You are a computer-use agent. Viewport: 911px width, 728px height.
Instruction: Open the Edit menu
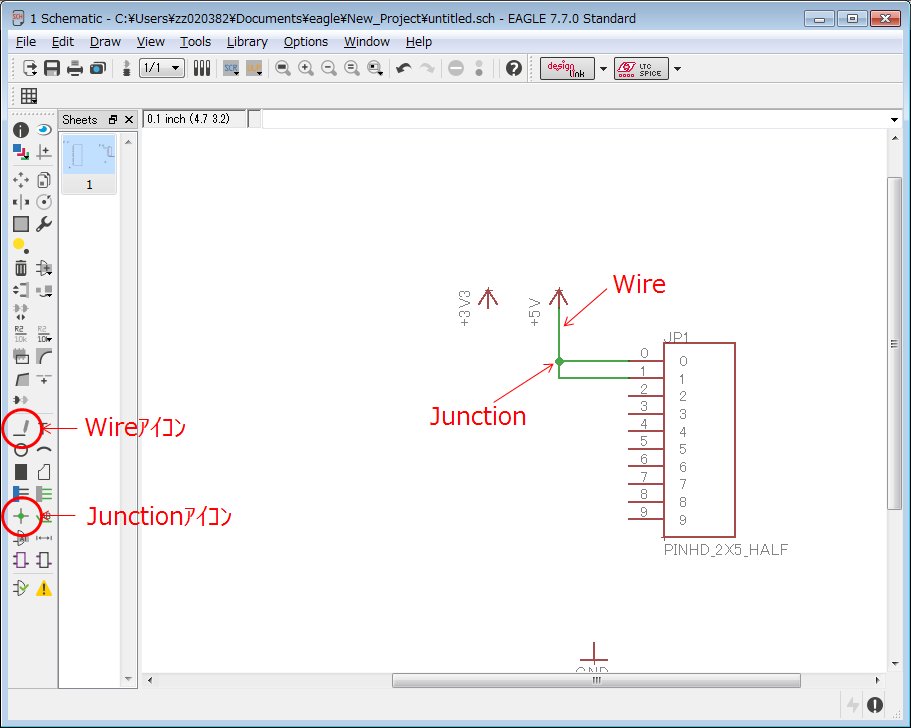coord(63,42)
